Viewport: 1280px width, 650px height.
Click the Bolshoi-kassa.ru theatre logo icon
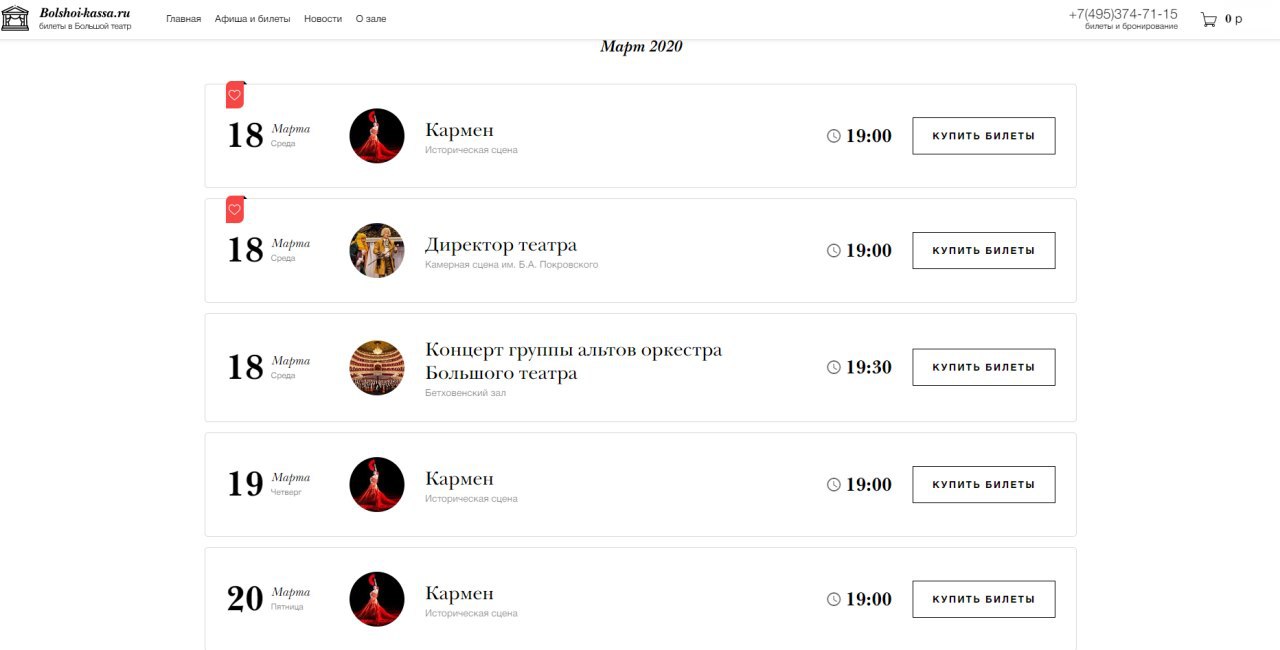[x=15, y=18]
